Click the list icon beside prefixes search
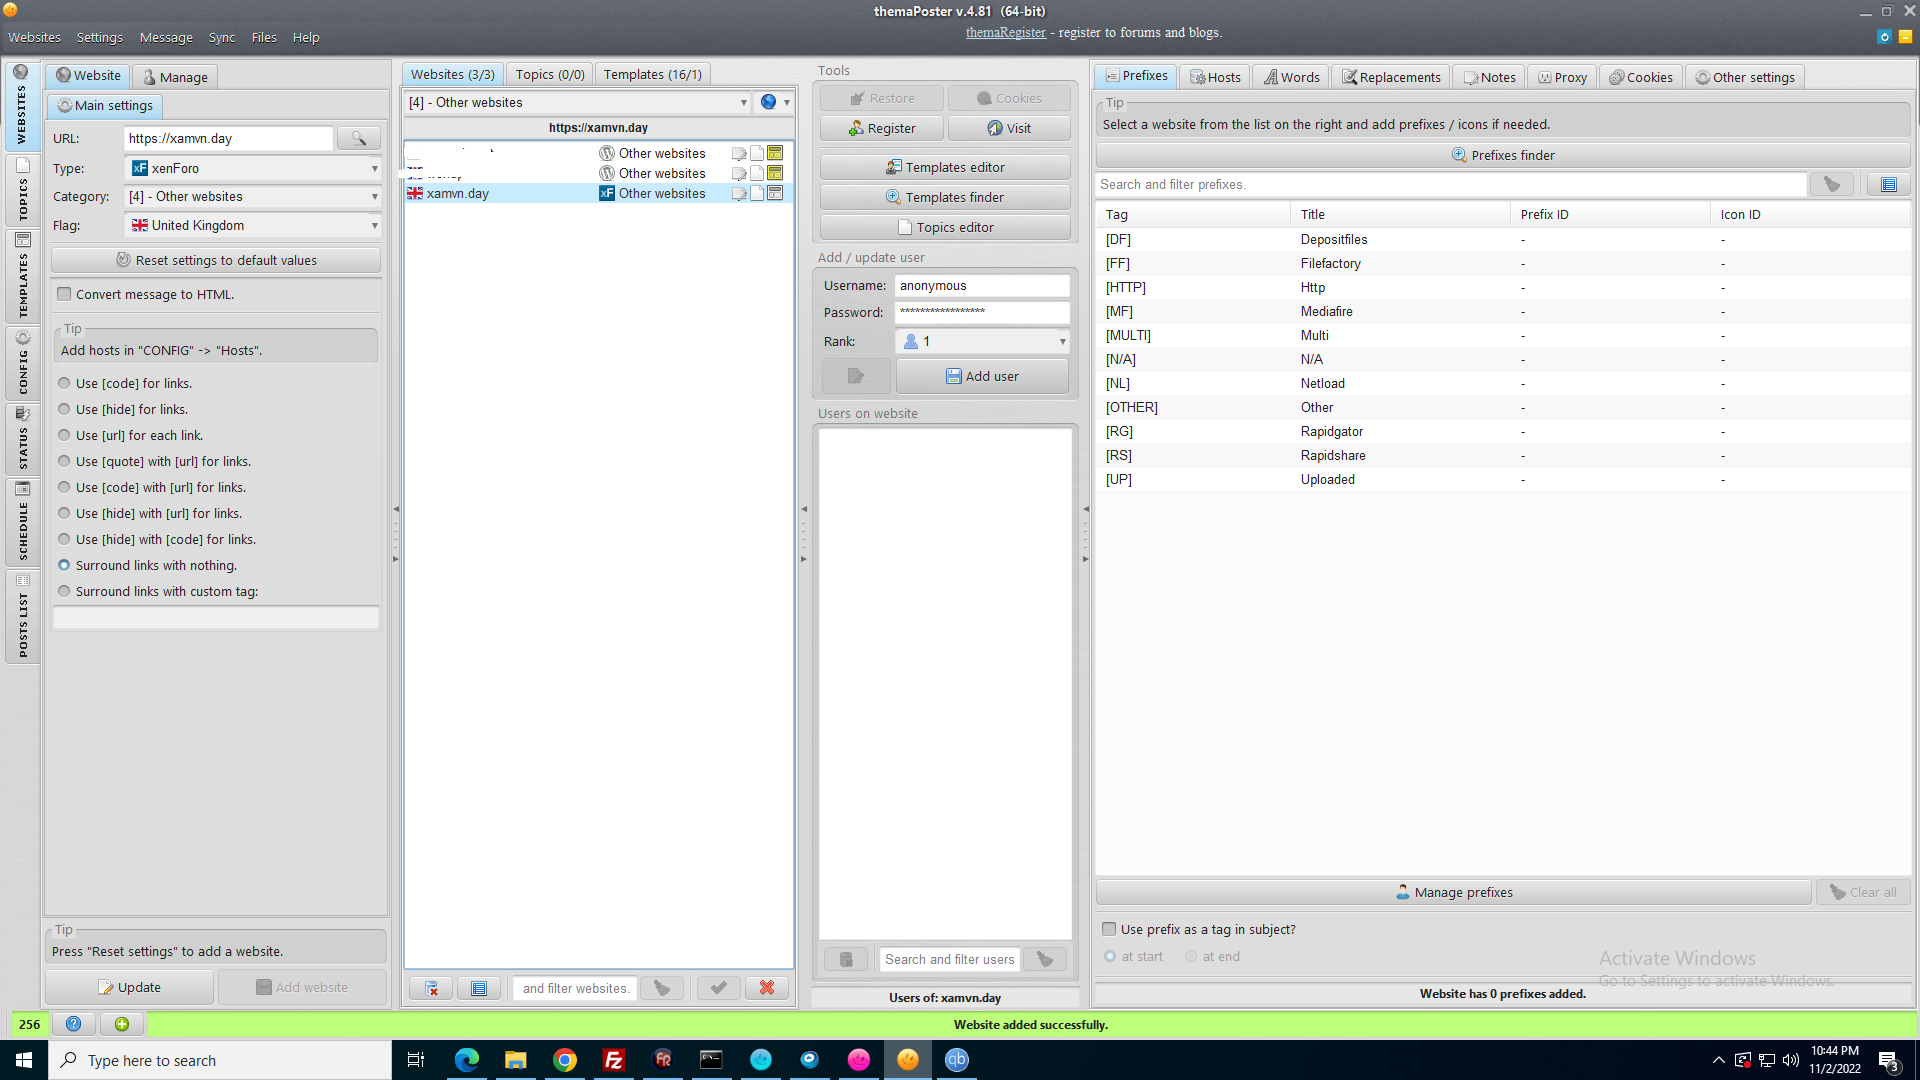 click(x=1889, y=184)
